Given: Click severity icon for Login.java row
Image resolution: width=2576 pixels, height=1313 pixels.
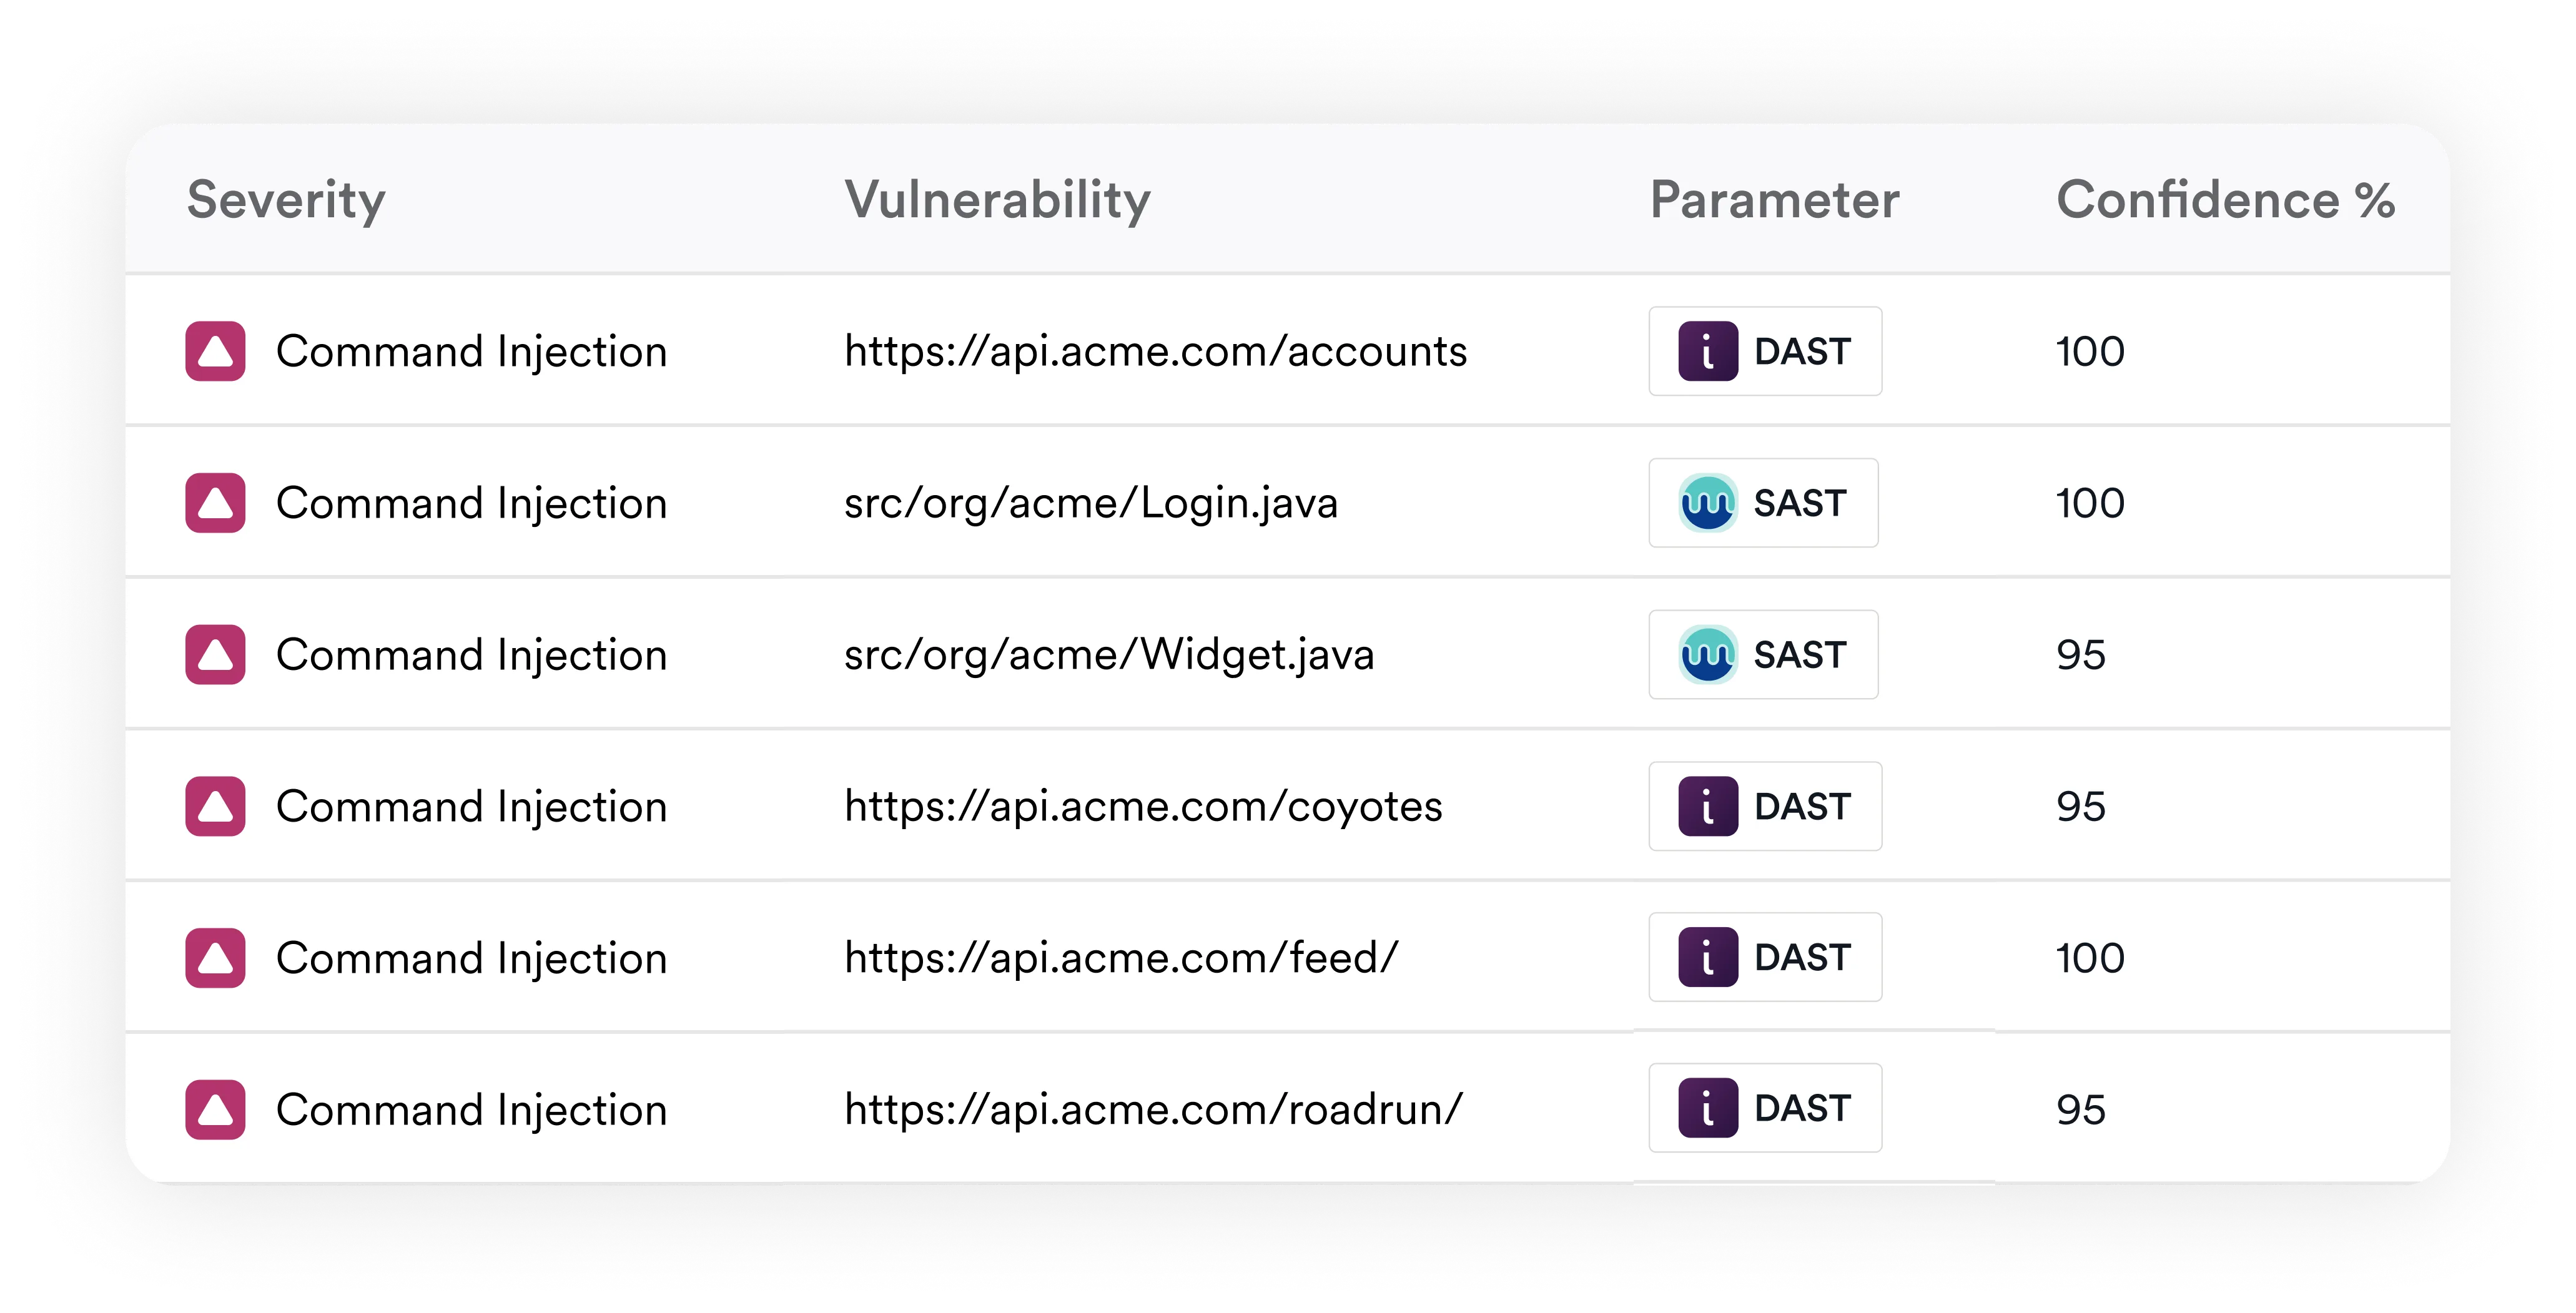Looking at the screenshot, I should [x=215, y=503].
